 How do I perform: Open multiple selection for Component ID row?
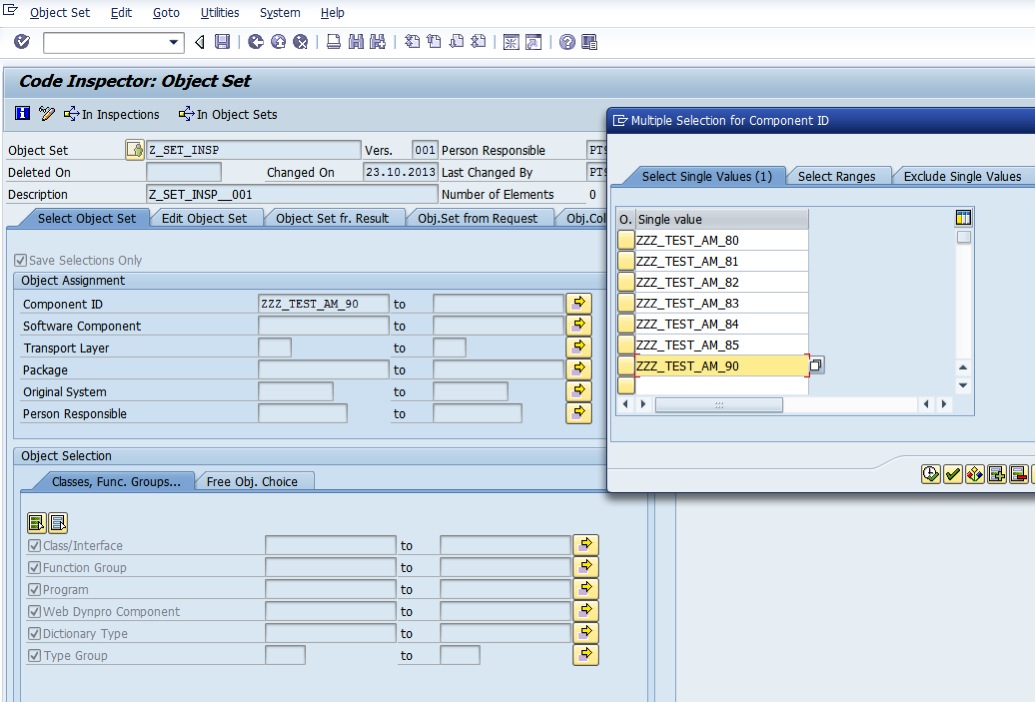[x=579, y=303]
